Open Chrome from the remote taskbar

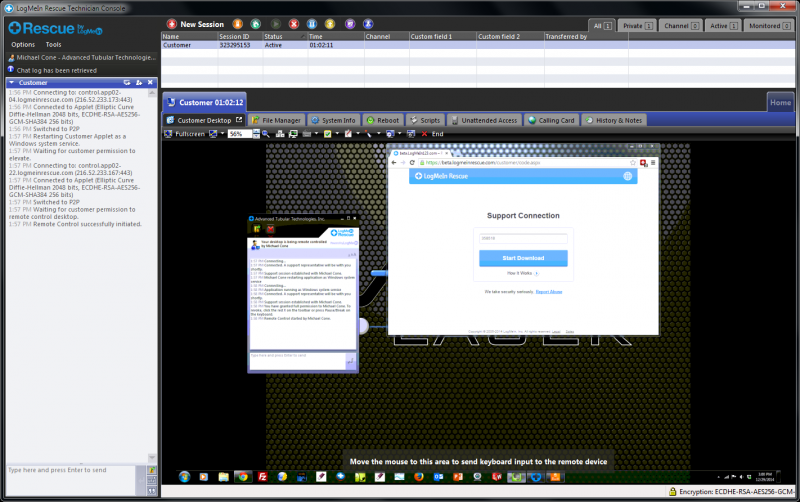[x=243, y=476]
